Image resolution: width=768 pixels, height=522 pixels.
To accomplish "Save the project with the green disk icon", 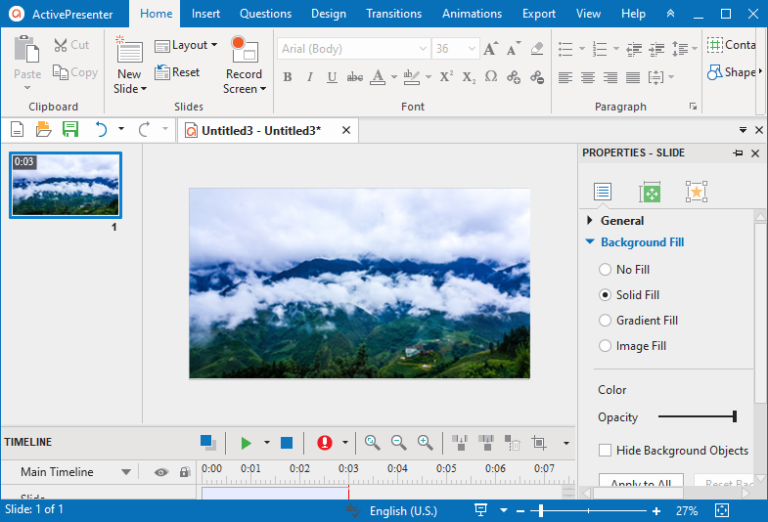I will pos(71,129).
